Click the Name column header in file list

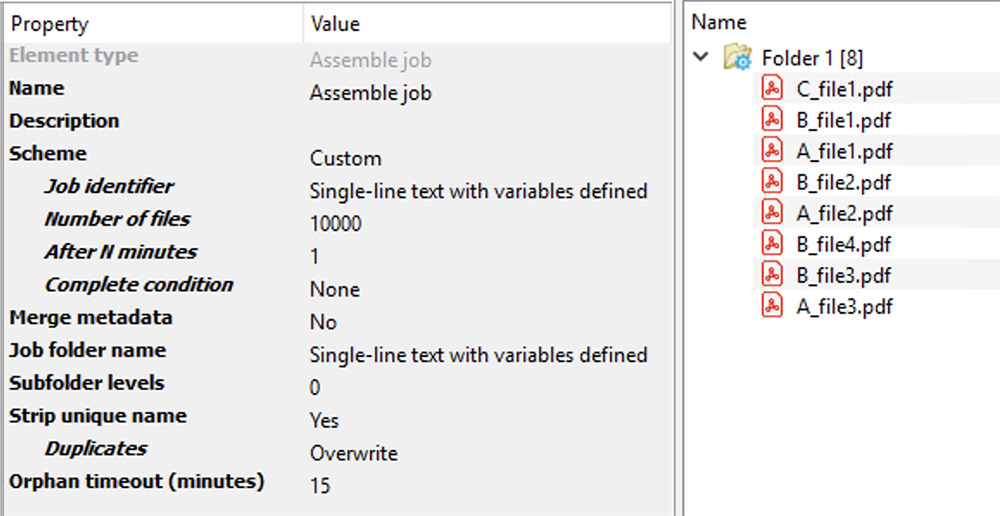(718, 22)
